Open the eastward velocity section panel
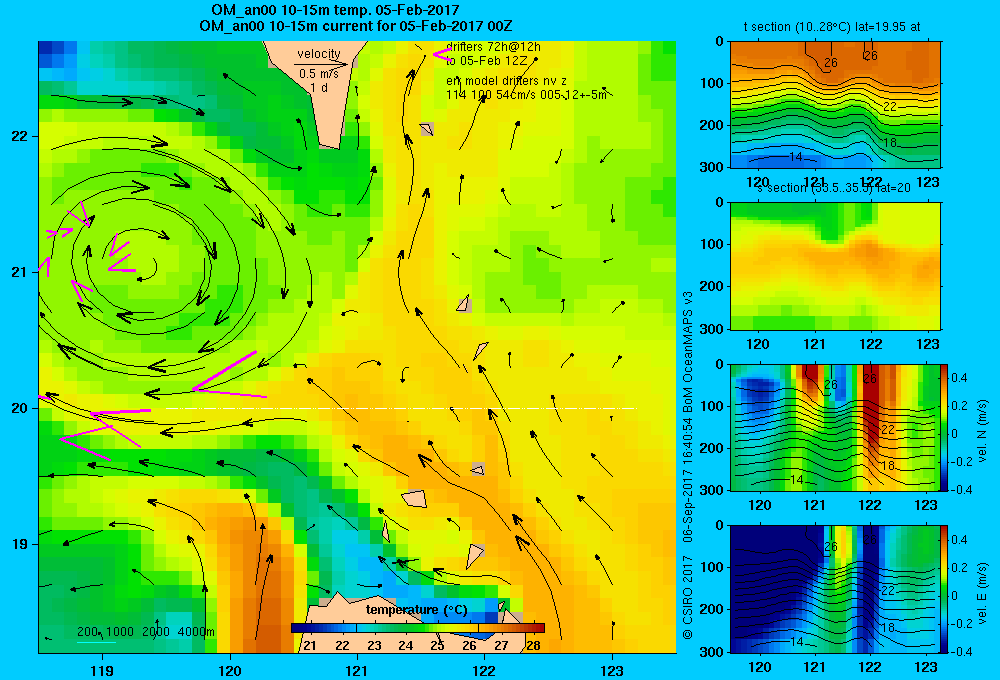The width and height of the screenshot is (1000, 680). 835,589
